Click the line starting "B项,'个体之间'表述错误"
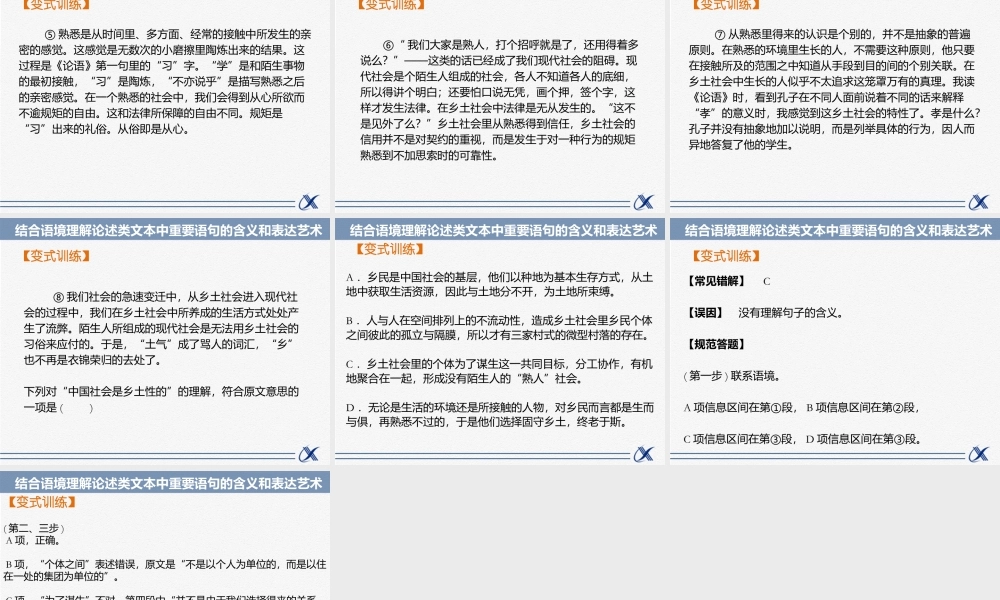1000x600 pixels. click(165, 570)
